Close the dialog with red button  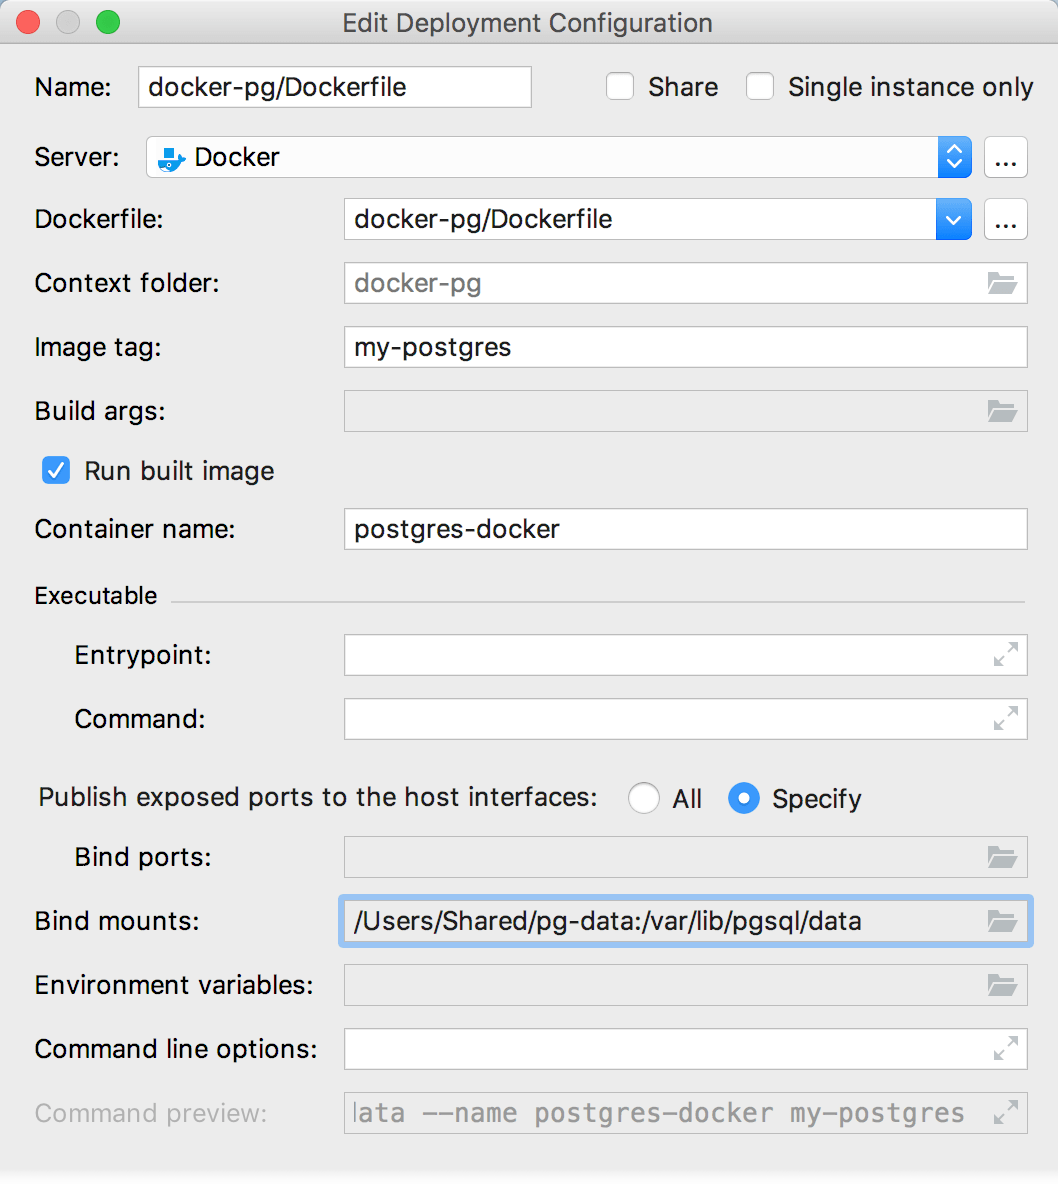point(28,23)
